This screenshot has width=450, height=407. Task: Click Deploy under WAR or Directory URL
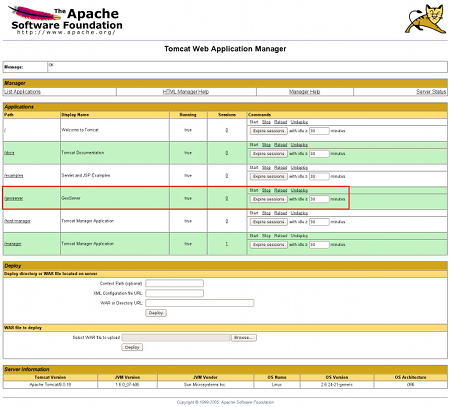click(156, 313)
